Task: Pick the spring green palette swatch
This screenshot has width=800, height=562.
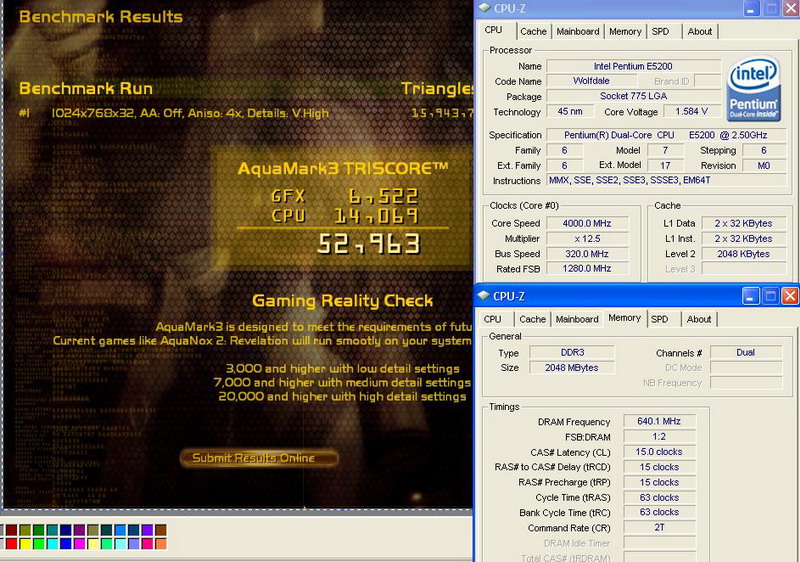Action: (107, 544)
